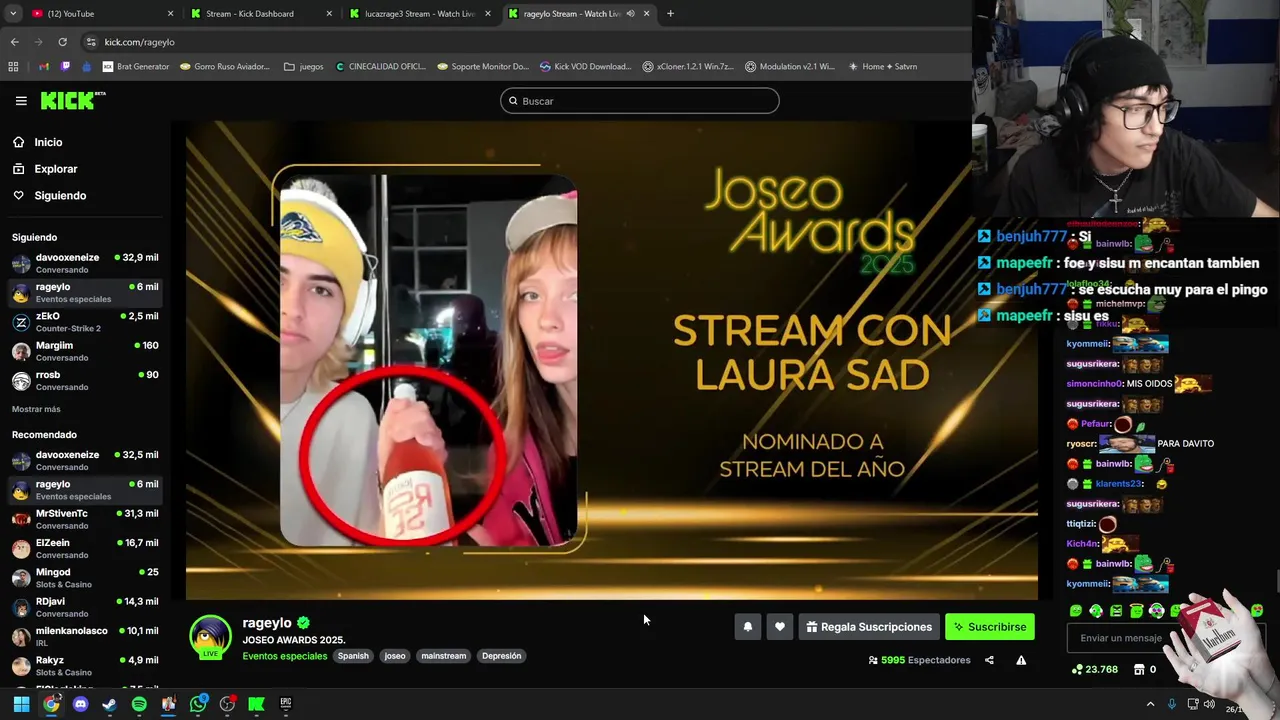Open the 23.768 channel points balance
The height and width of the screenshot is (720, 1280).
tap(1095, 669)
